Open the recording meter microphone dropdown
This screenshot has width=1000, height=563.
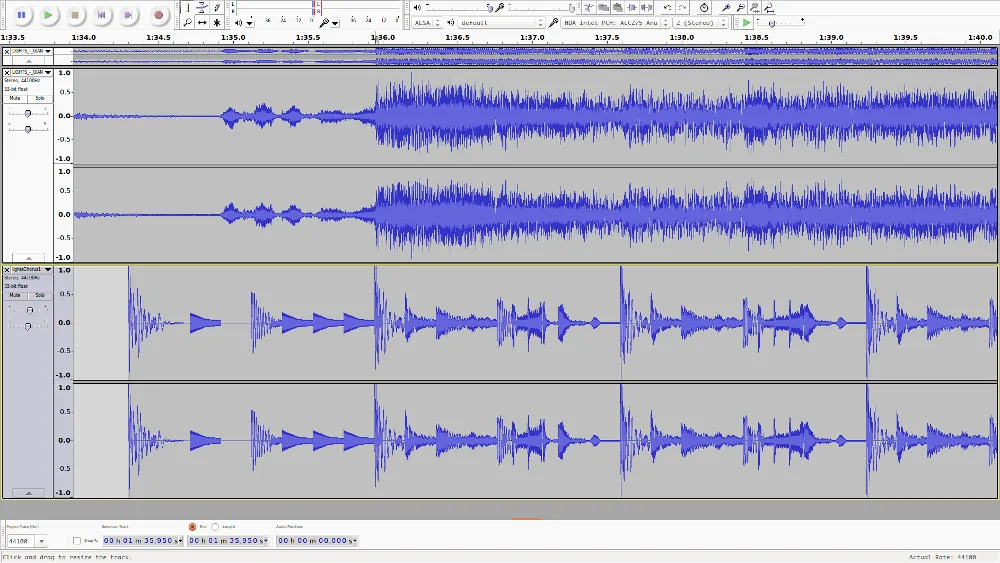point(335,24)
